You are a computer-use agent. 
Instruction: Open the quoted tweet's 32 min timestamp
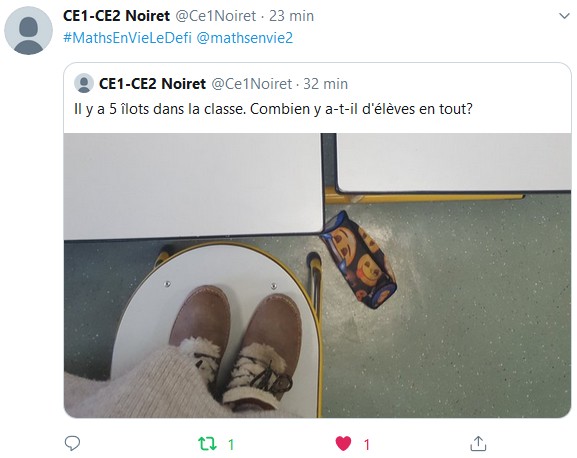coord(325,84)
